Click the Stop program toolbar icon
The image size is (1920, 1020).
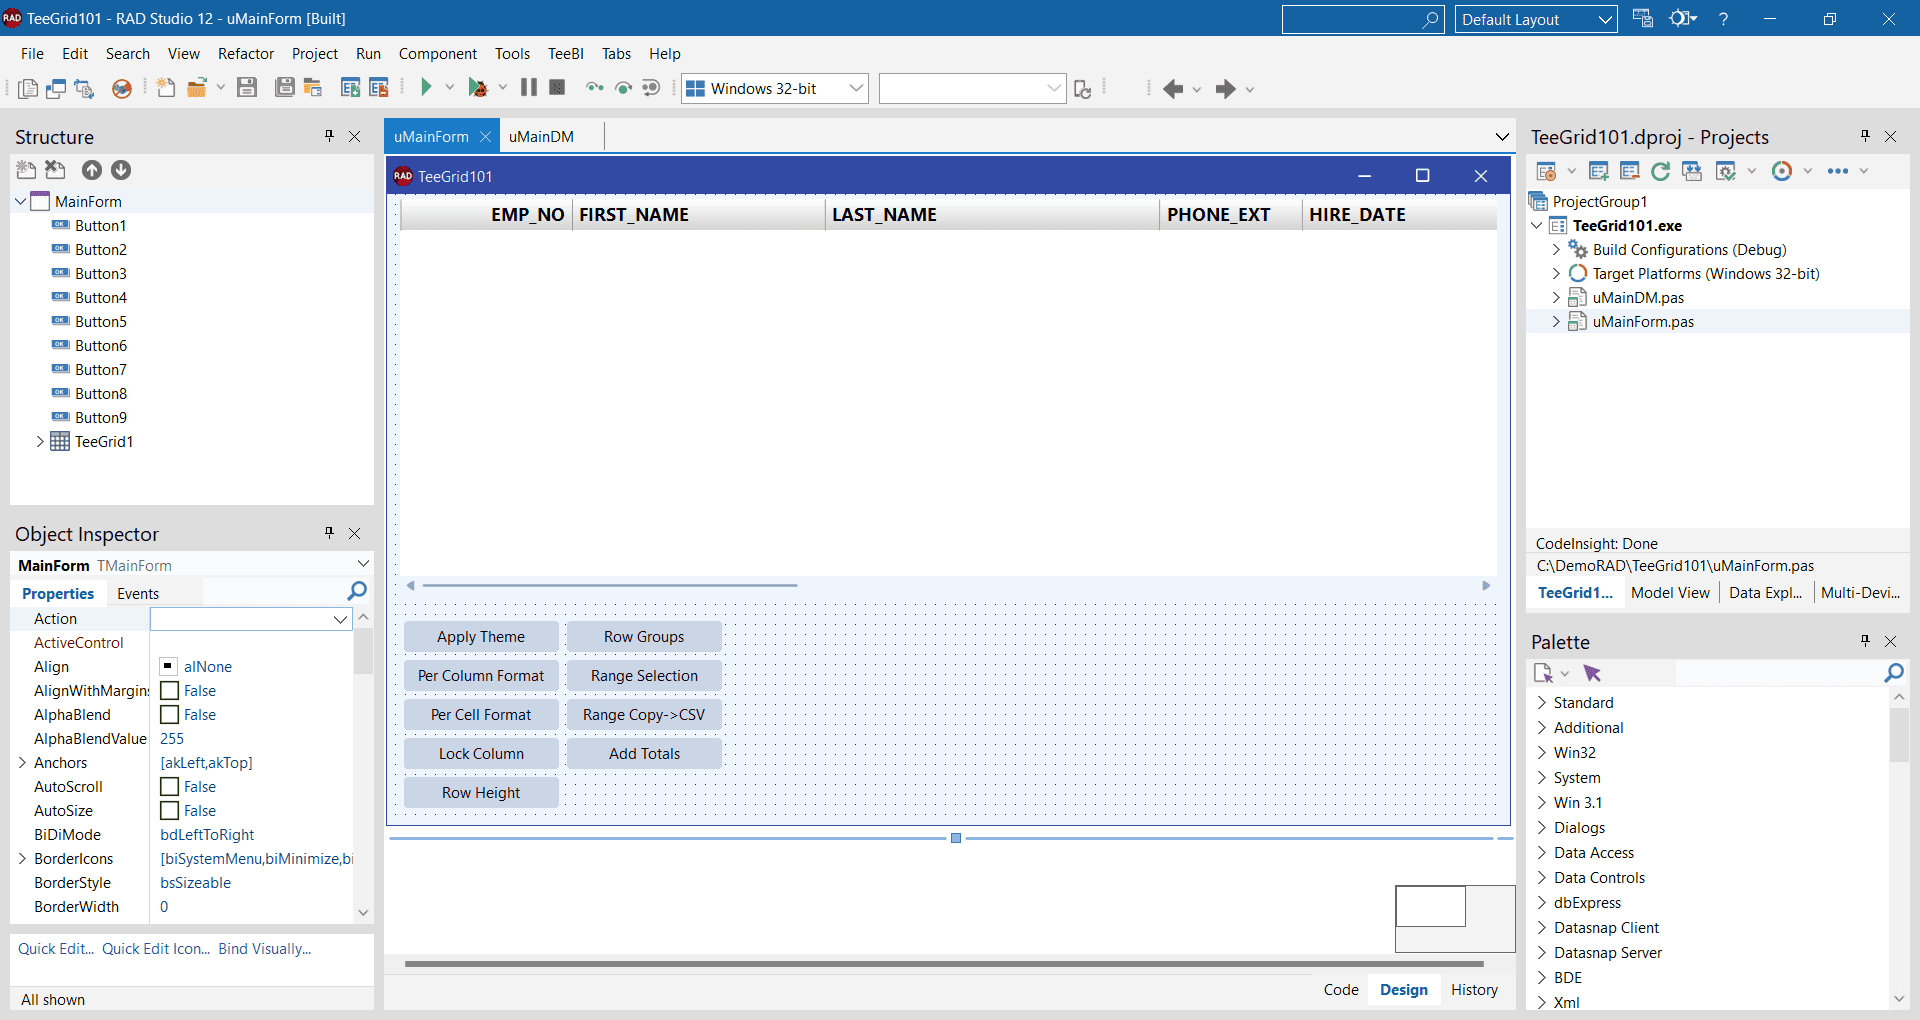pos(558,88)
